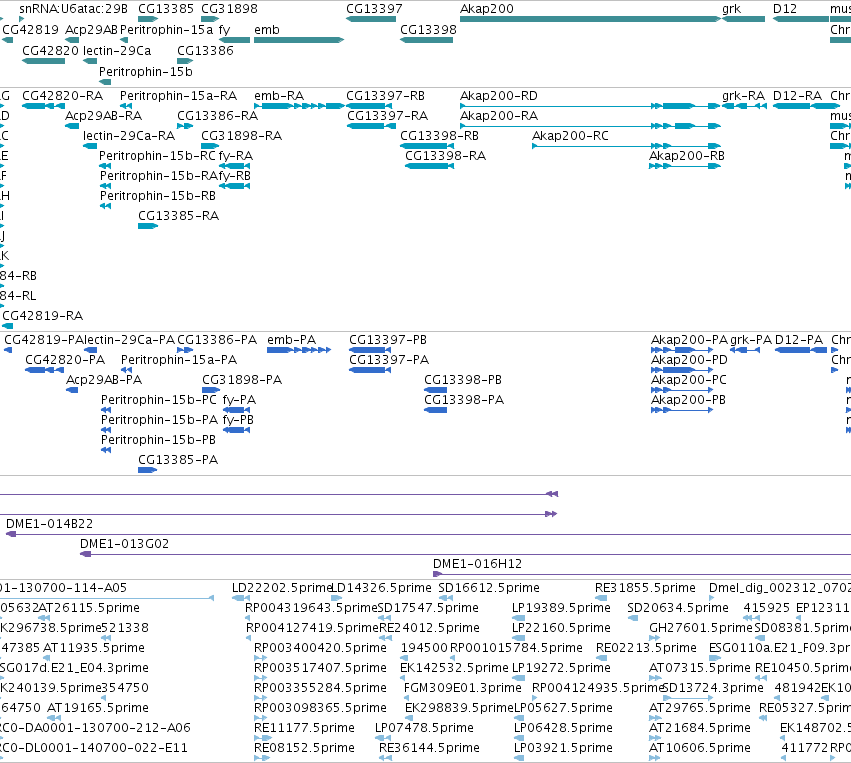Click the D12-PA protein
This screenshot has width=851, height=763.
click(801, 350)
